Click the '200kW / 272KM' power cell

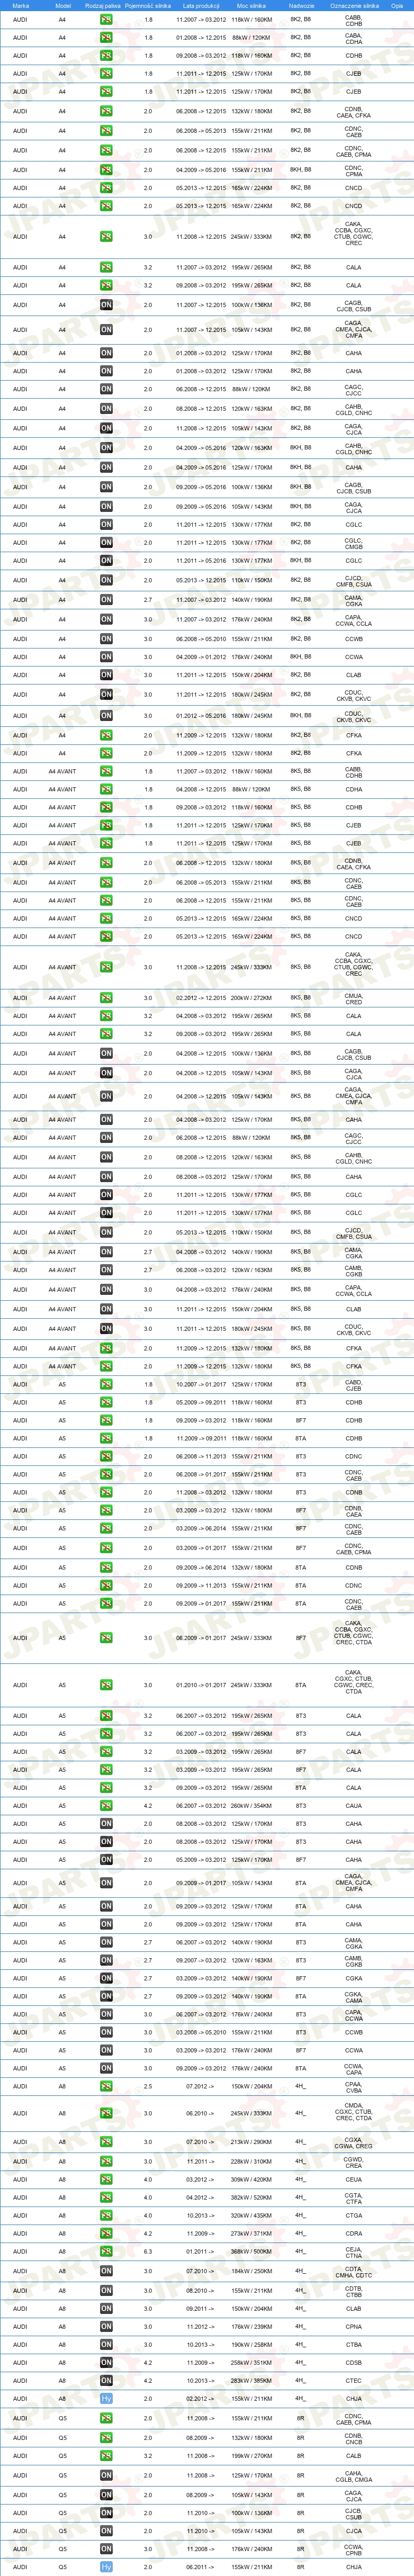(x=251, y=998)
